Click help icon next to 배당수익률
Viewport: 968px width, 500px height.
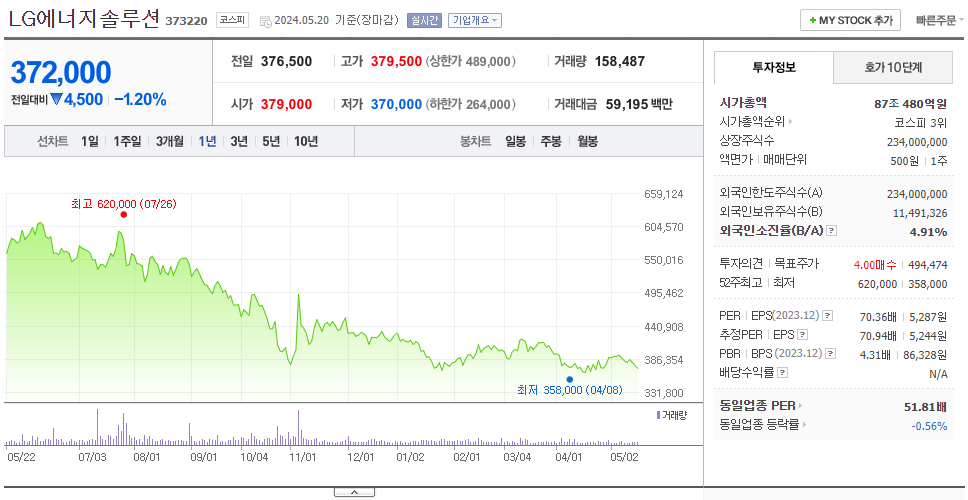point(782,373)
